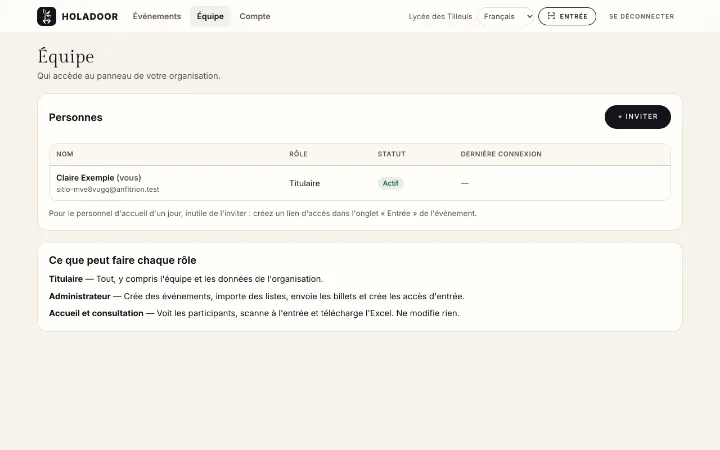Viewport: 720px width, 450px height.
Task: Click the RÔLE column header
Action: pos(298,154)
